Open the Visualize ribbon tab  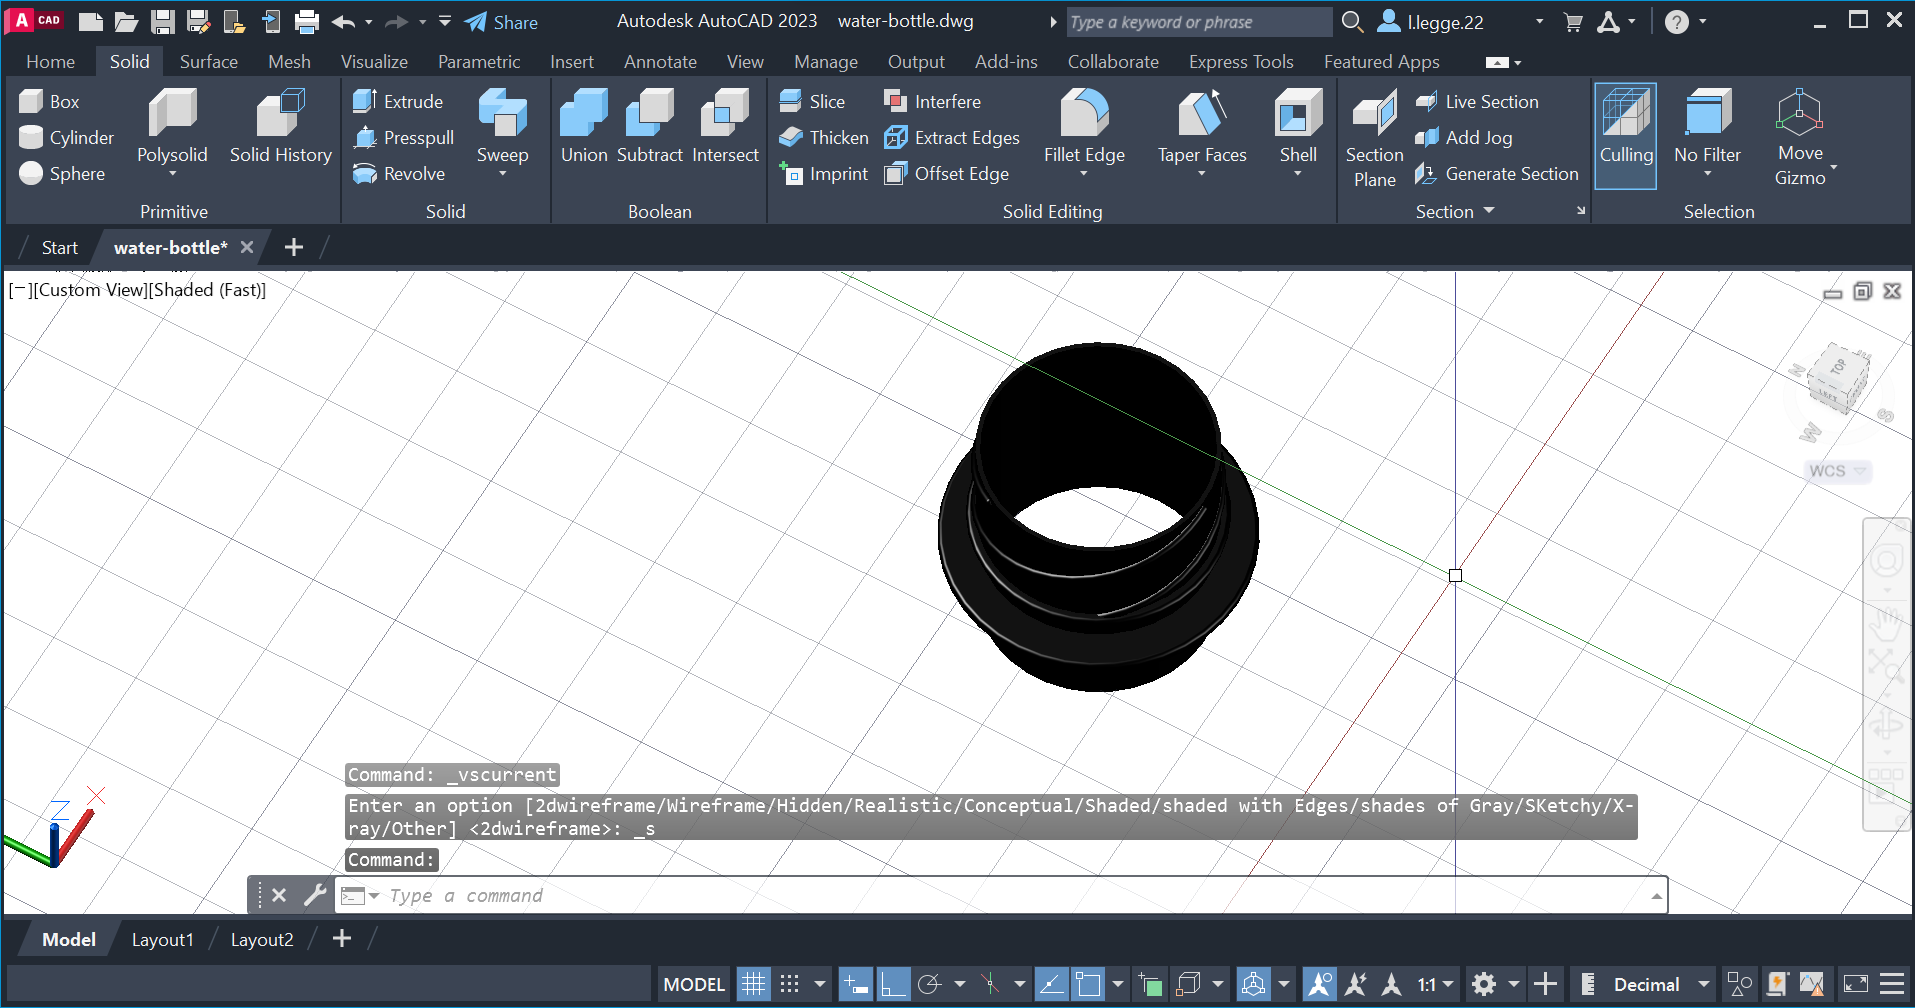point(374,62)
